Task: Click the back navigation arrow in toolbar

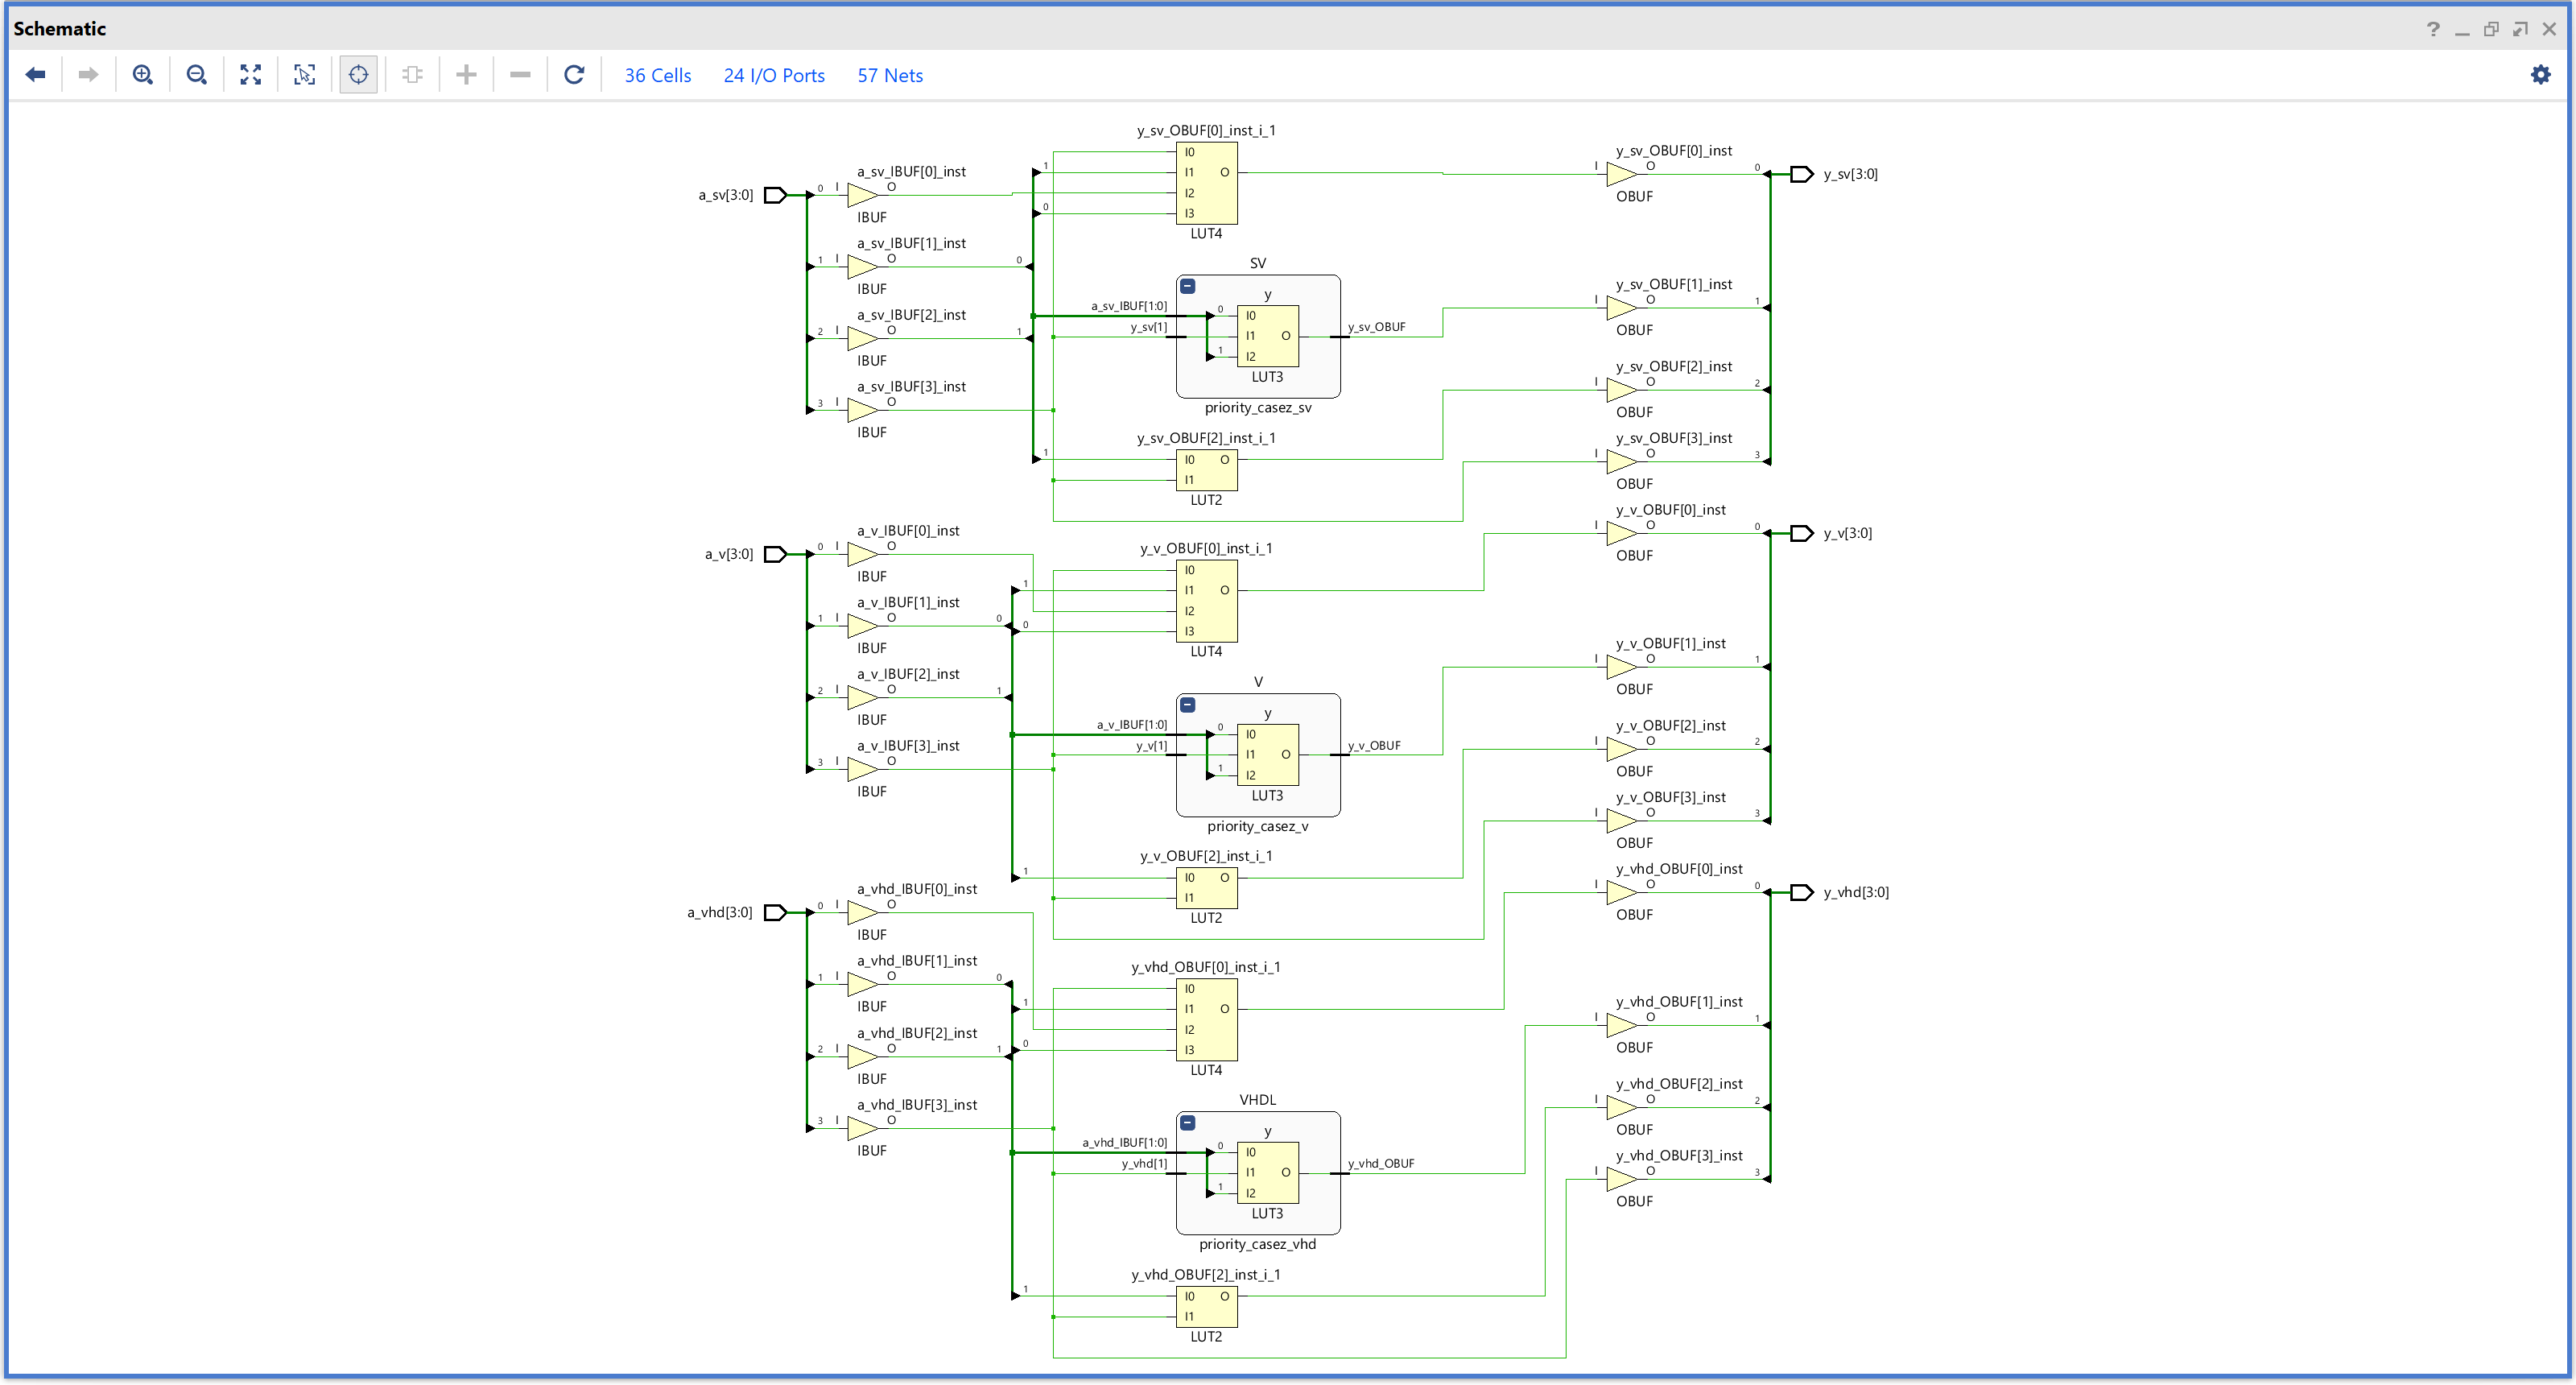Action: pos(35,74)
